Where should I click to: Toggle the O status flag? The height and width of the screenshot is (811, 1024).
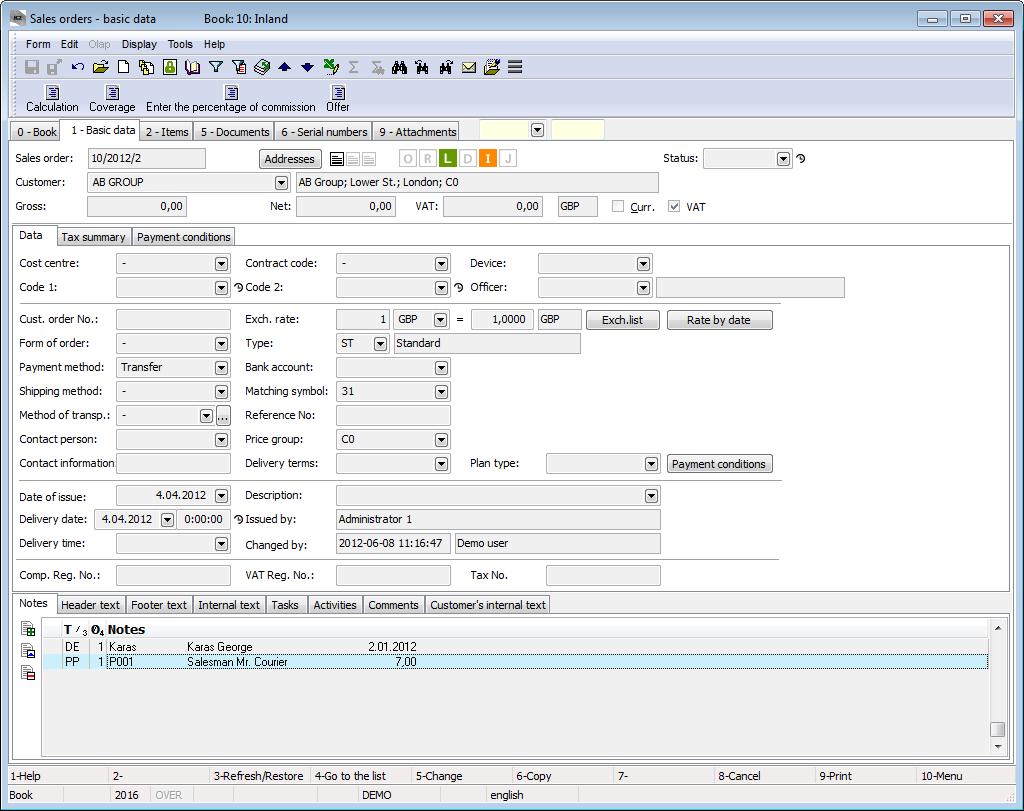tap(408, 159)
